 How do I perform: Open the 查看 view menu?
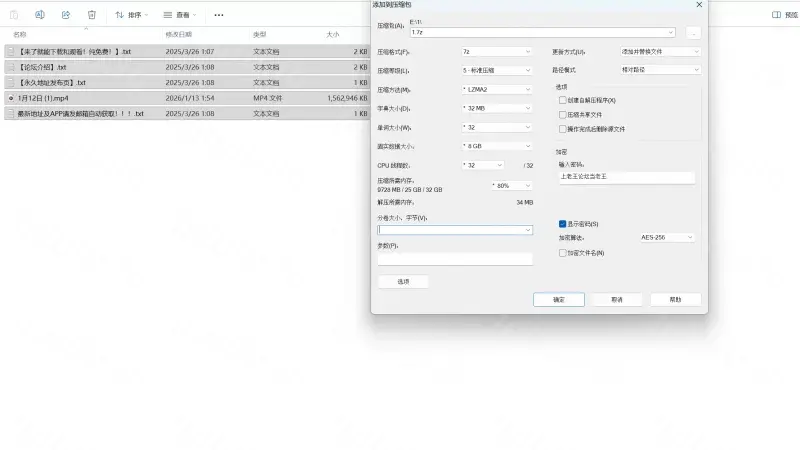point(180,15)
